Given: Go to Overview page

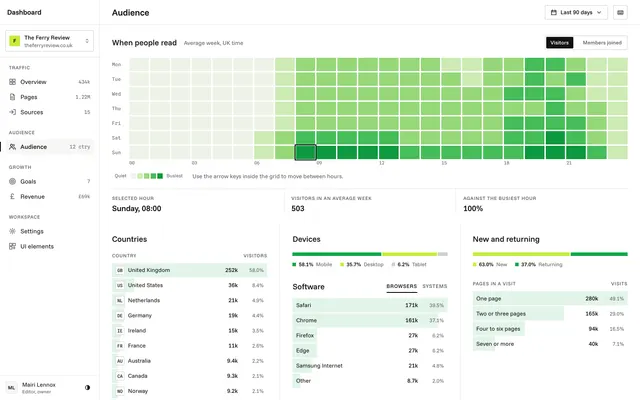Looking at the screenshot, I should (x=49, y=82).
